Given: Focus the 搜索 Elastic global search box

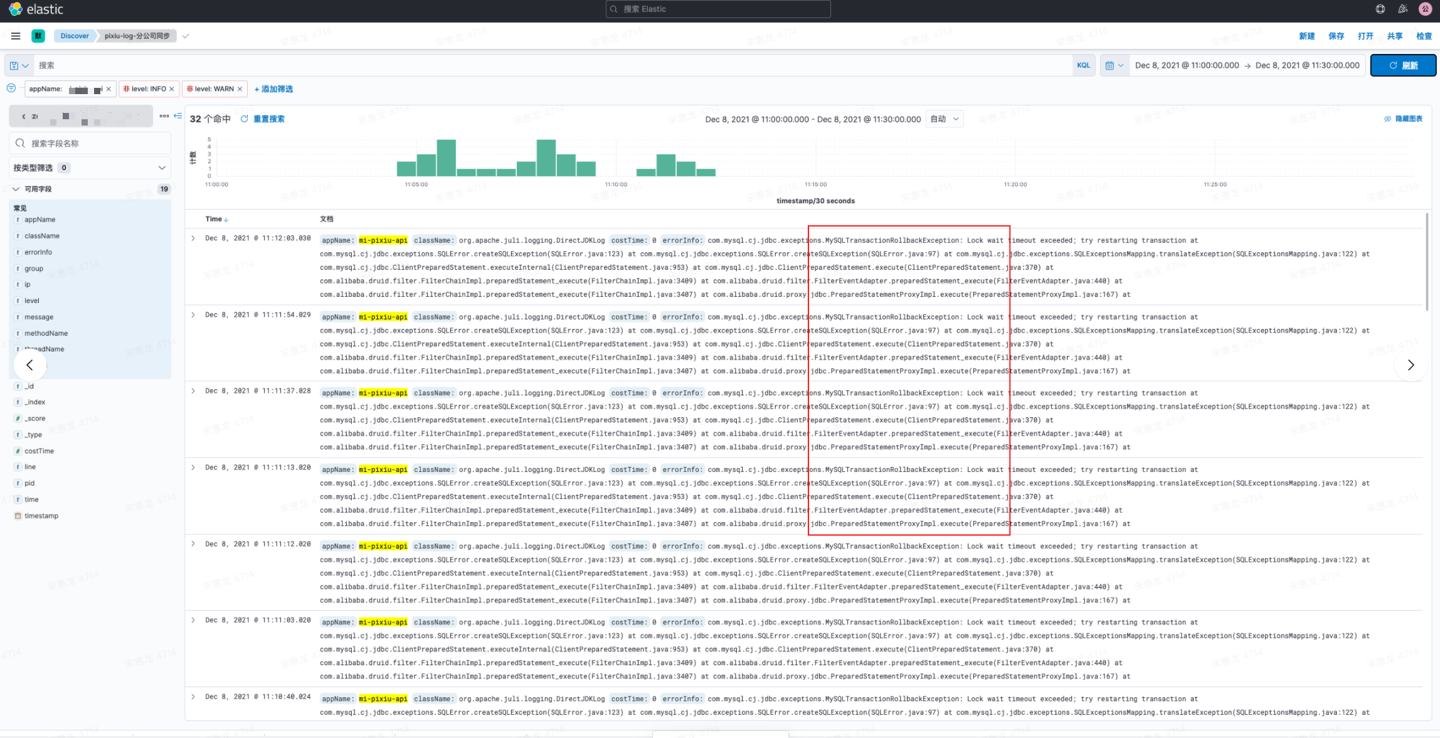Looking at the screenshot, I should [718, 9].
